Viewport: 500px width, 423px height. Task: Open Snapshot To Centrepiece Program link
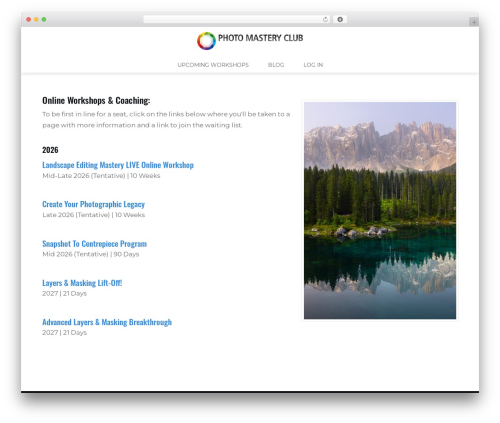(94, 244)
